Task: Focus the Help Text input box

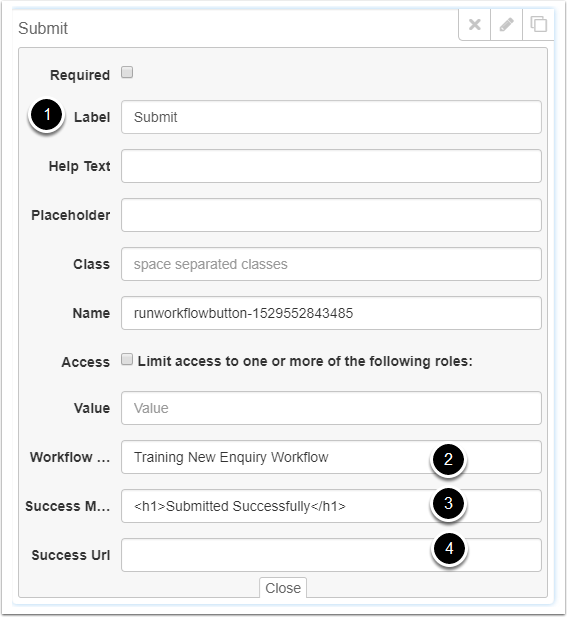Action: pyautogui.click(x=331, y=166)
